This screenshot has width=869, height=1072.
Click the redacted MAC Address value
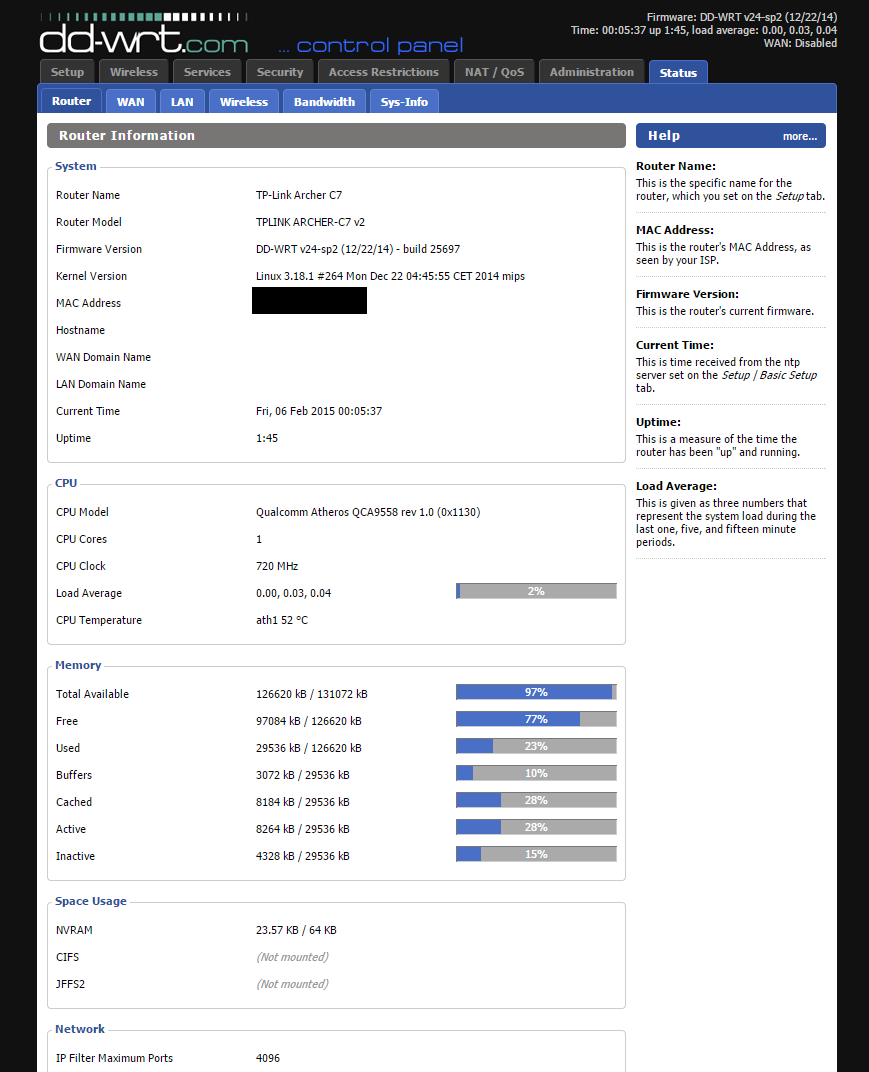coord(309,301)
